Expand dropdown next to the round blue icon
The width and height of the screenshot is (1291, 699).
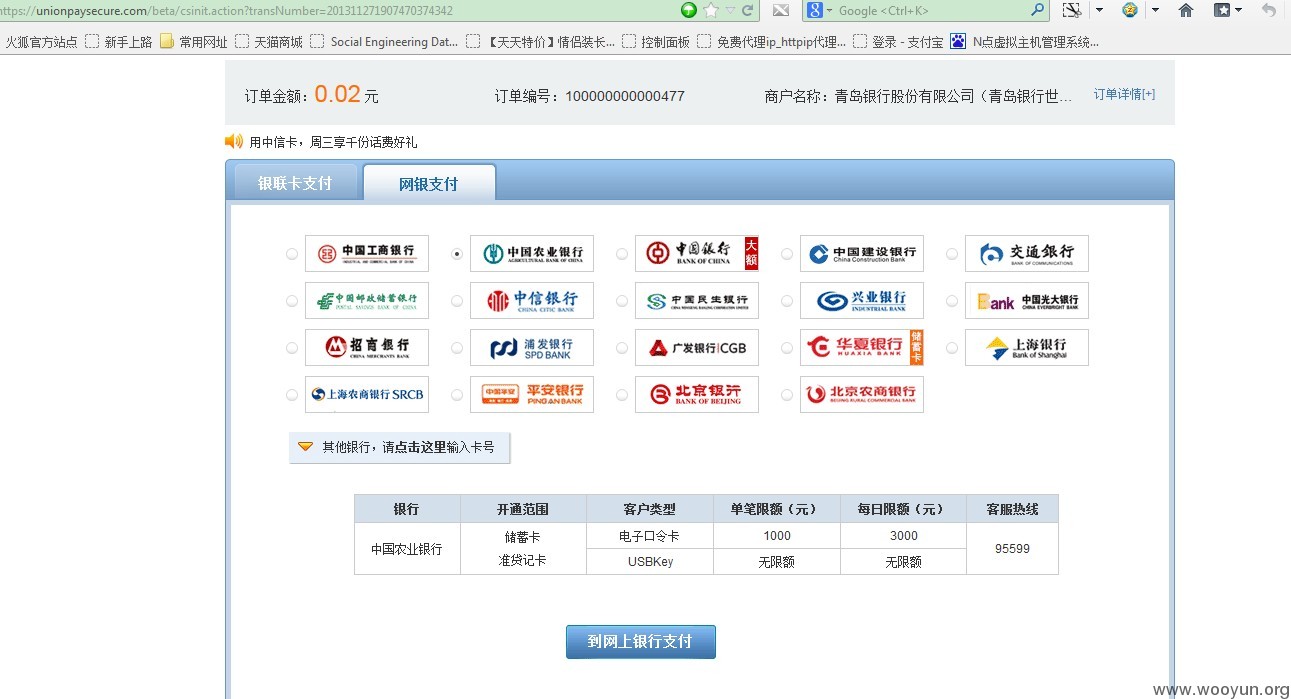point(1155,10)
